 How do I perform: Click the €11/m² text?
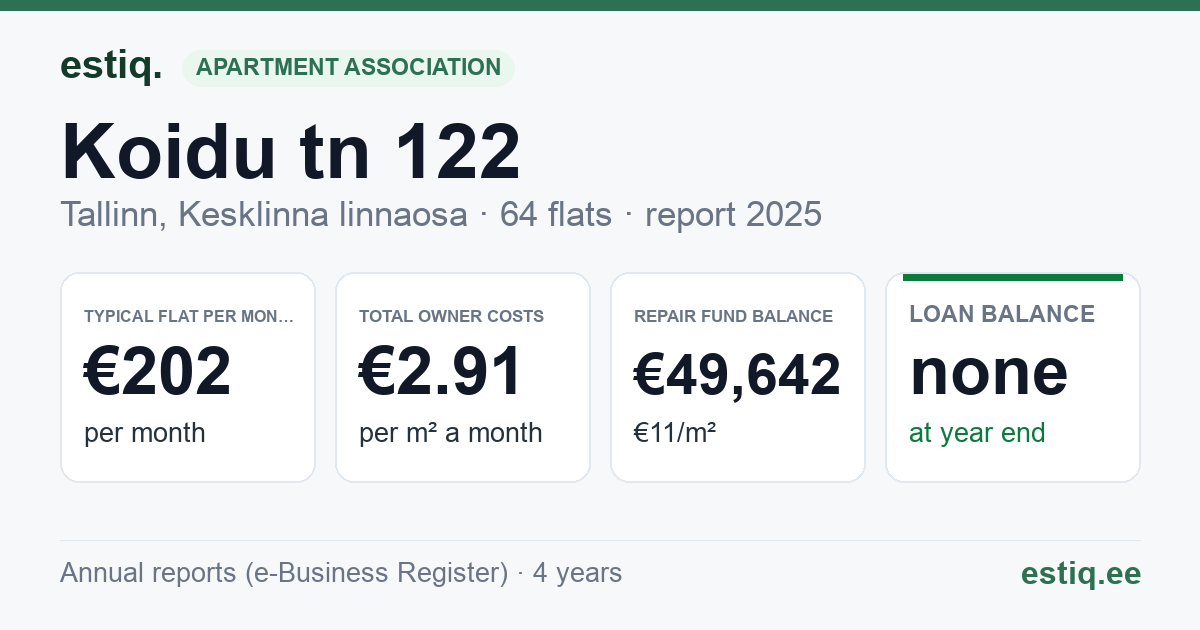point(675,433)
